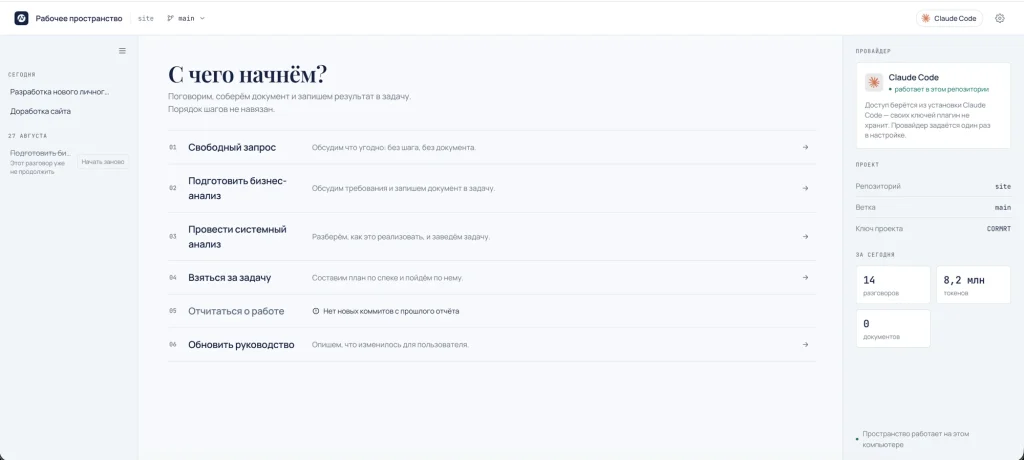
Task: Select step Свободный запрос
Action: pos(492,147)
